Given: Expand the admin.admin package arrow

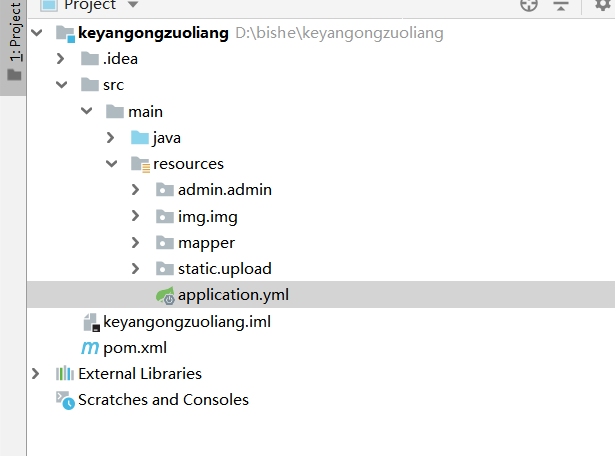Looking at the screenshot, I should click(x=137, y=190).
